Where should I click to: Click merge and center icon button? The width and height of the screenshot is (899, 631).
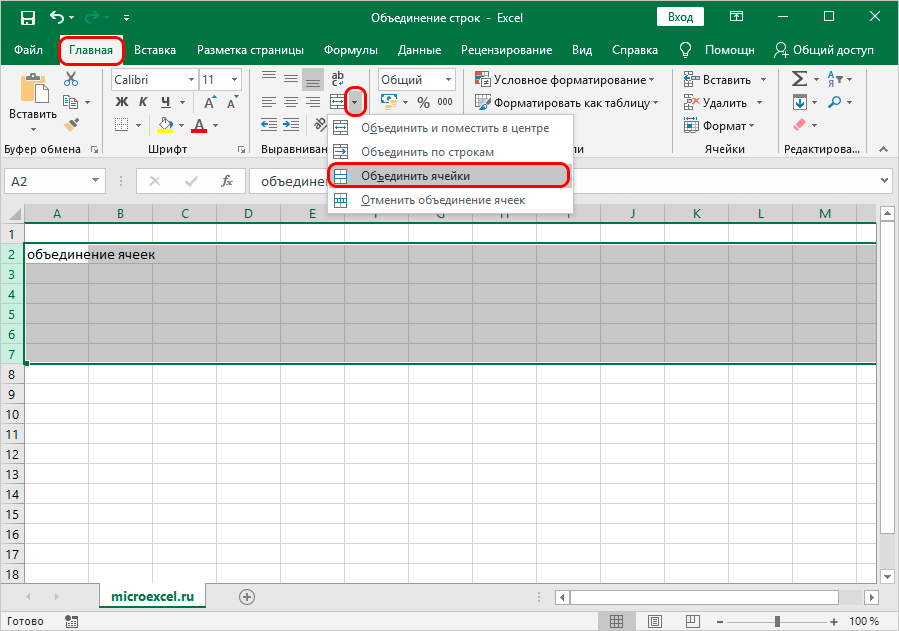click(337, 102)
